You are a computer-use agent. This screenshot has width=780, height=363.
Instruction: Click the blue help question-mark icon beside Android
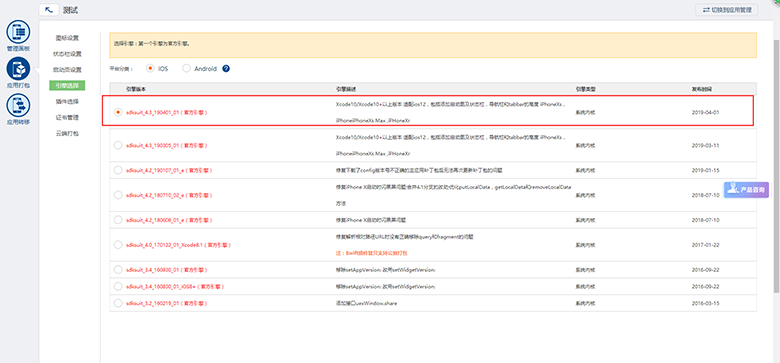click(x=226, y=69)
